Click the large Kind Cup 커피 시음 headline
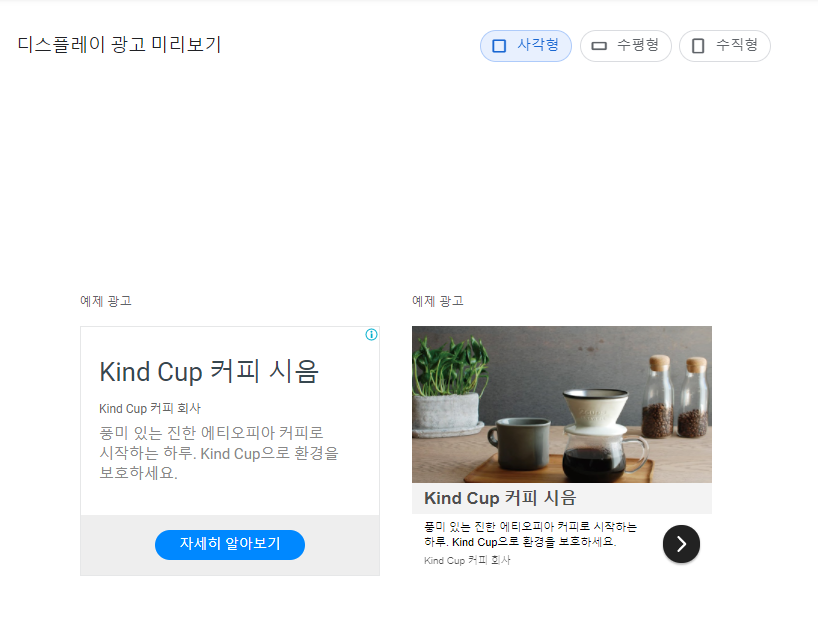The width and height of the screenshot is (818, 620). coord(209,372)
